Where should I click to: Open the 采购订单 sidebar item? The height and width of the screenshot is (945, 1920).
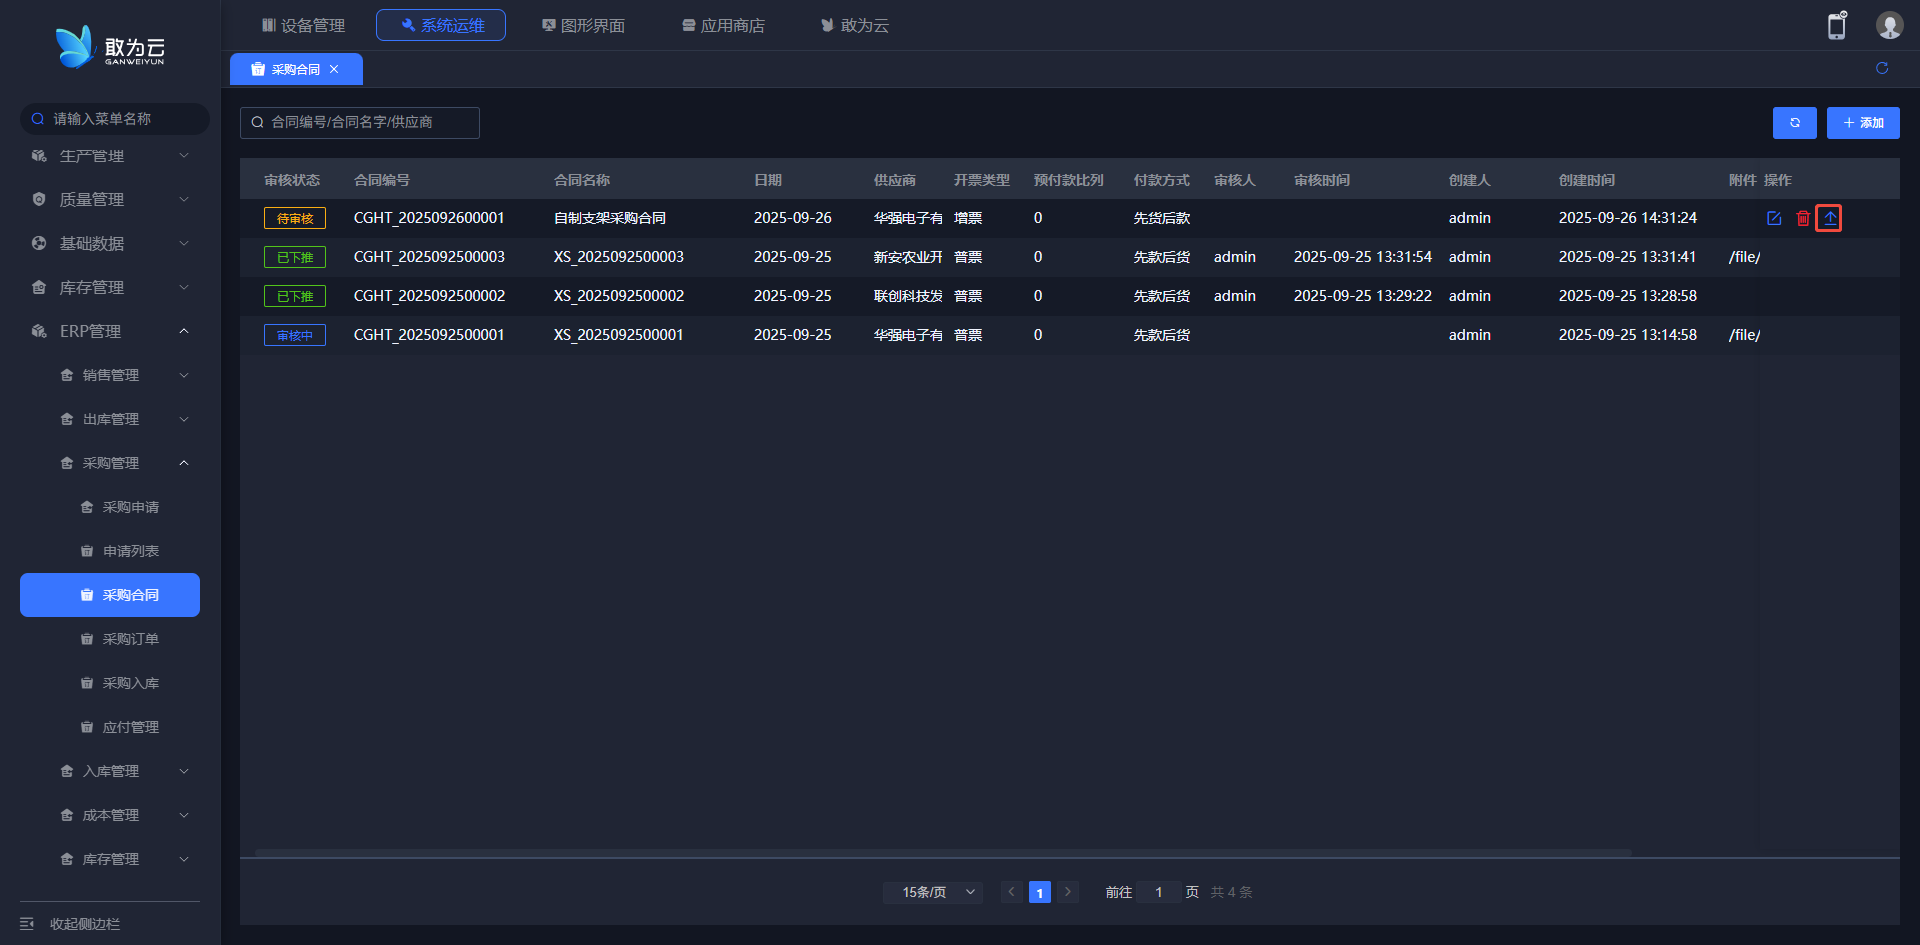[130, 639]
